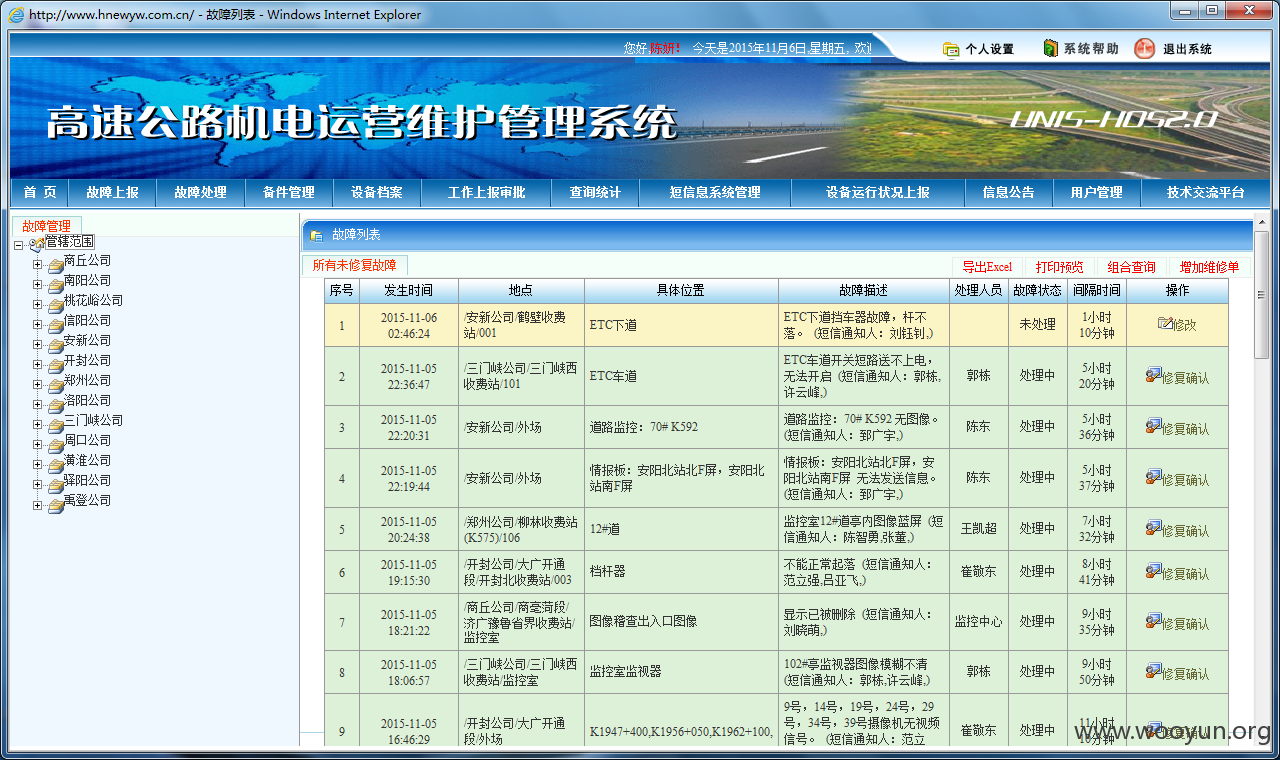Click the 南阳公司 folder icon
The height and width of the screenshot is (760, 1280).
pyautogui.click(x=55, y=285)
